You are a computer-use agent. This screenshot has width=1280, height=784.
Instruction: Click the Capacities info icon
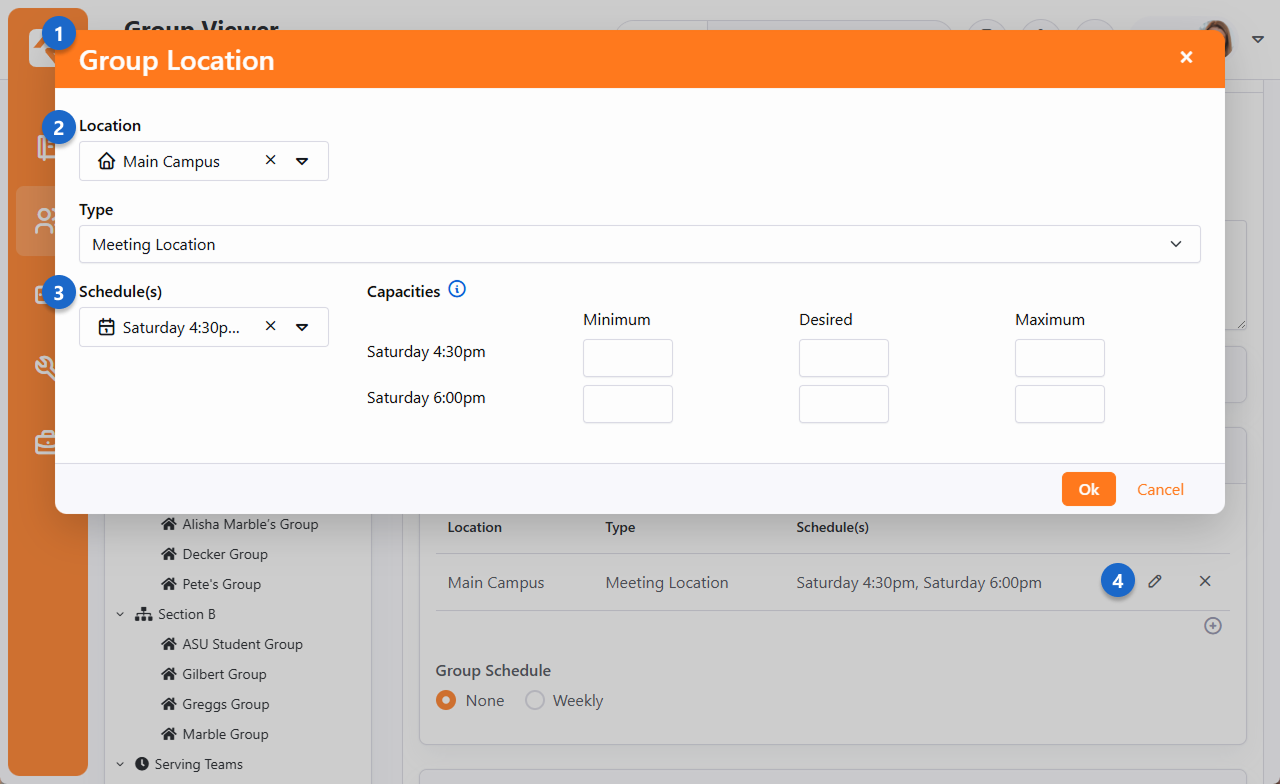coord(457,290)
